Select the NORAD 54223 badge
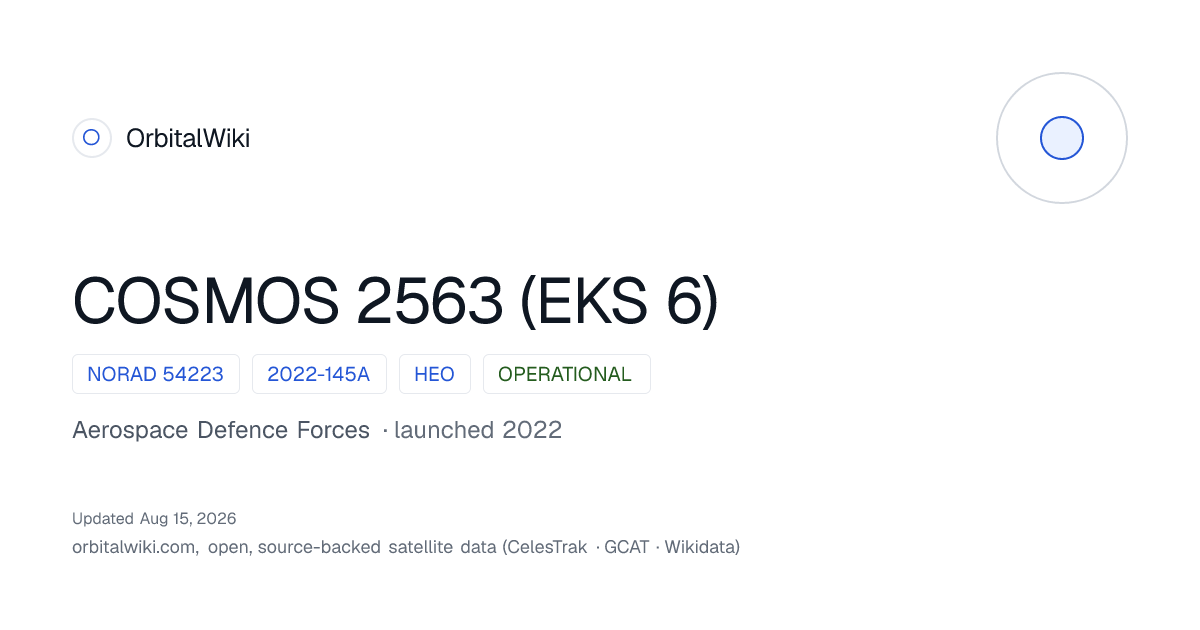This screenshot has width=1200, height=630. pyautogui.click(x=156, y=374)
